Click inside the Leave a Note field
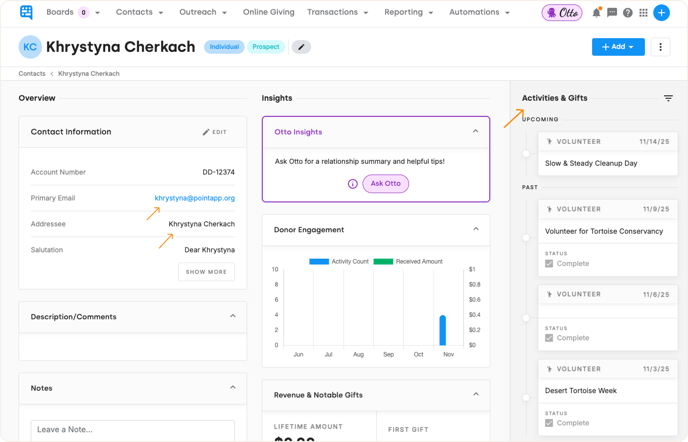The image size is (688, 442). [x=132, y=430]
